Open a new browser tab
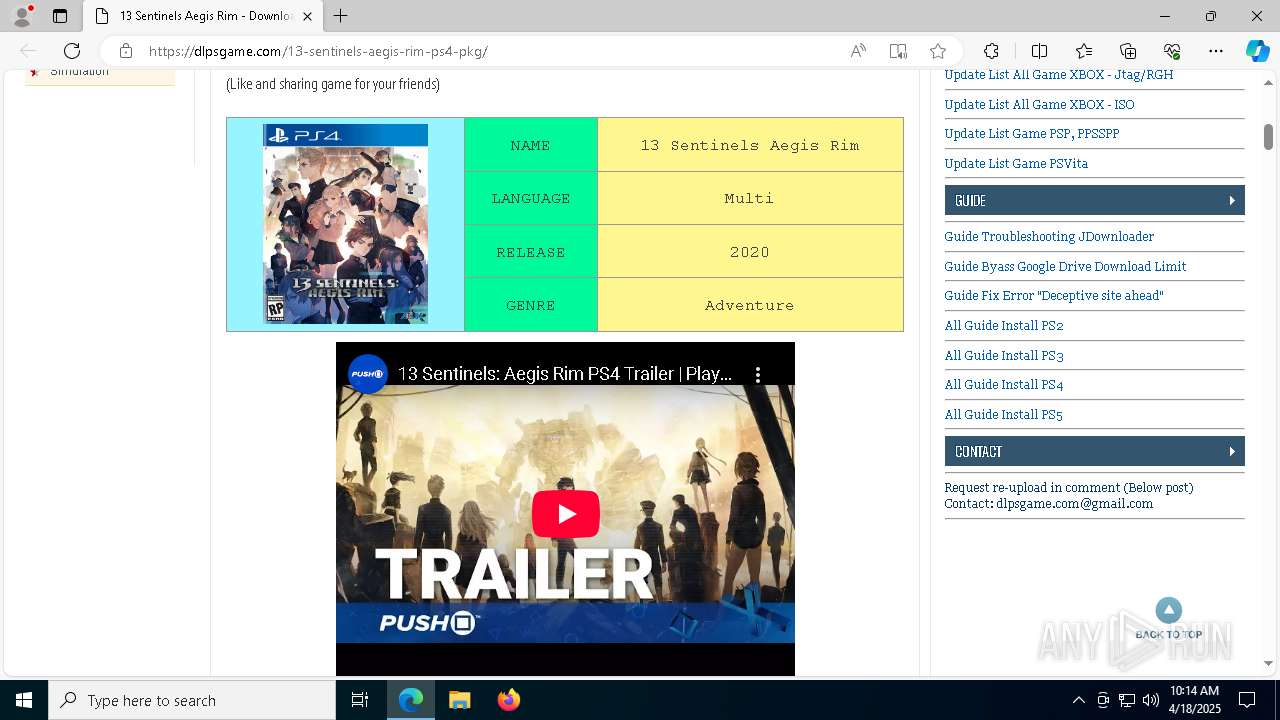The height and width of the screenshot is (720, 1280). (x=340, y=16)
